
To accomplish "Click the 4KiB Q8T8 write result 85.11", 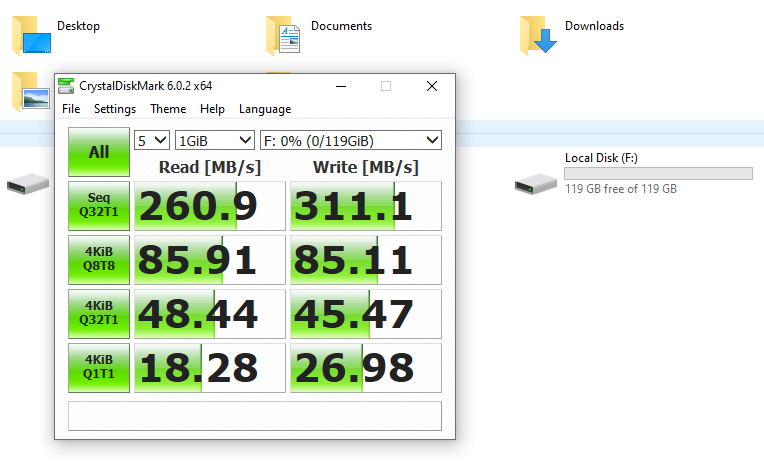I will coord(366,260).
